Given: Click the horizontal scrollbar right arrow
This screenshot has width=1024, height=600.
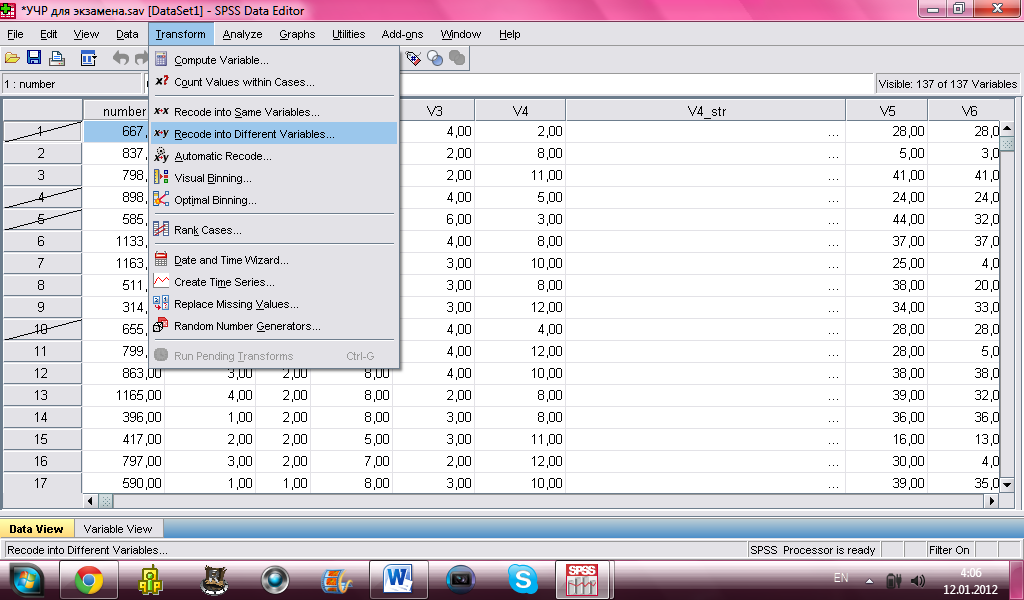Looking at the screenshot, I should point(993,501).
